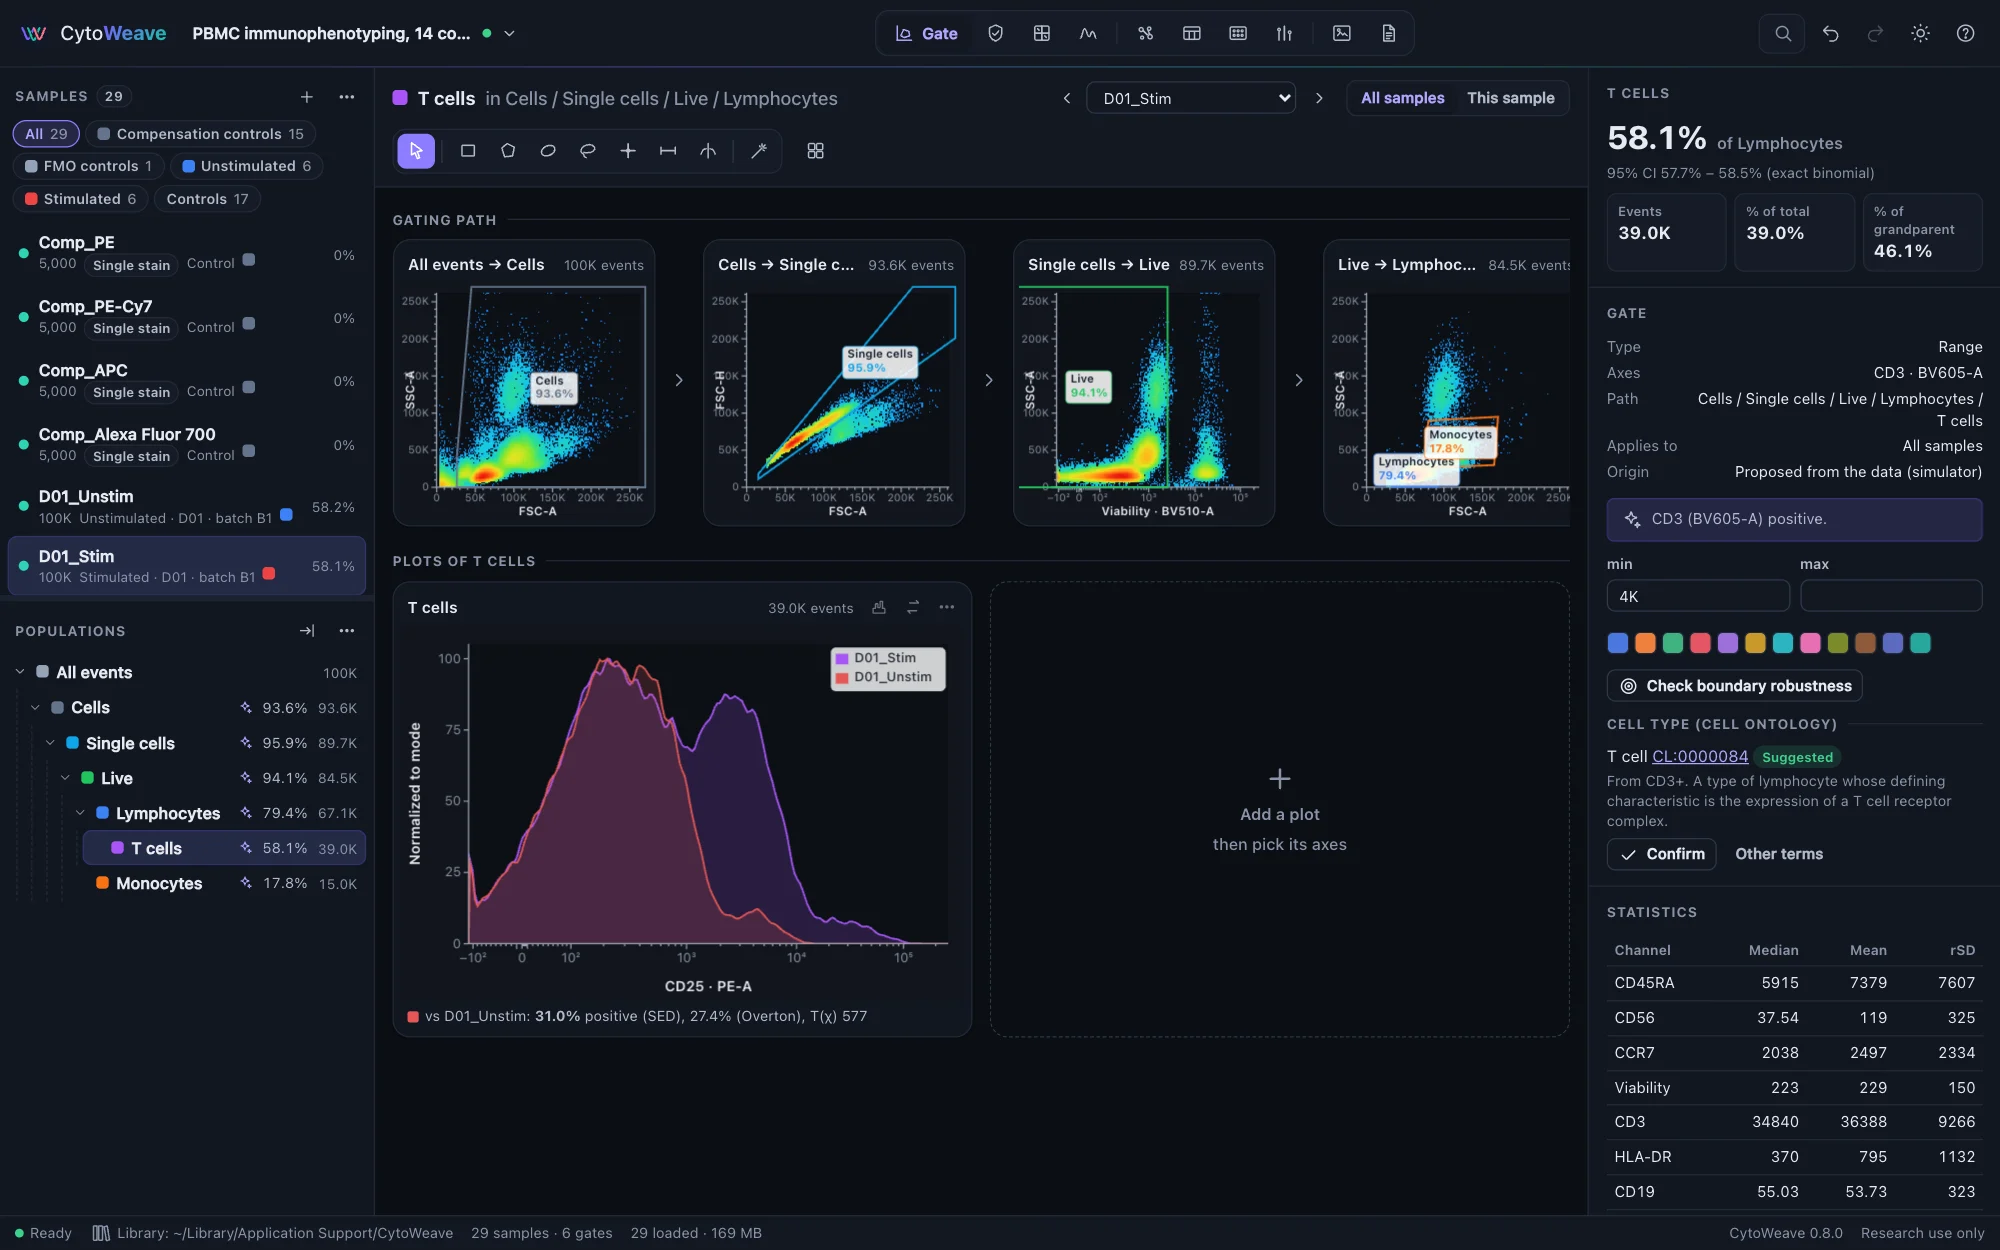The height and width of the screenshot is (1250, 2000).
Task: Open T cells plot more-options menu
Action: point(947,607)
